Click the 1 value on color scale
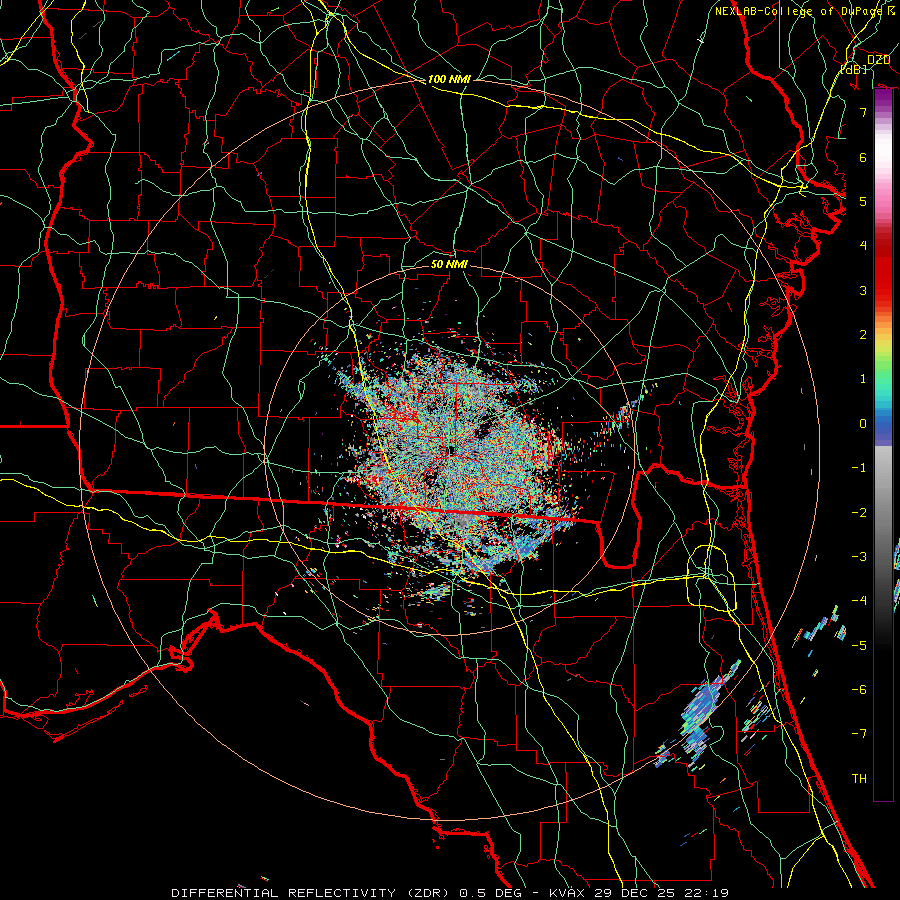This screenshot has height=900, width=900. pos(863,379)
